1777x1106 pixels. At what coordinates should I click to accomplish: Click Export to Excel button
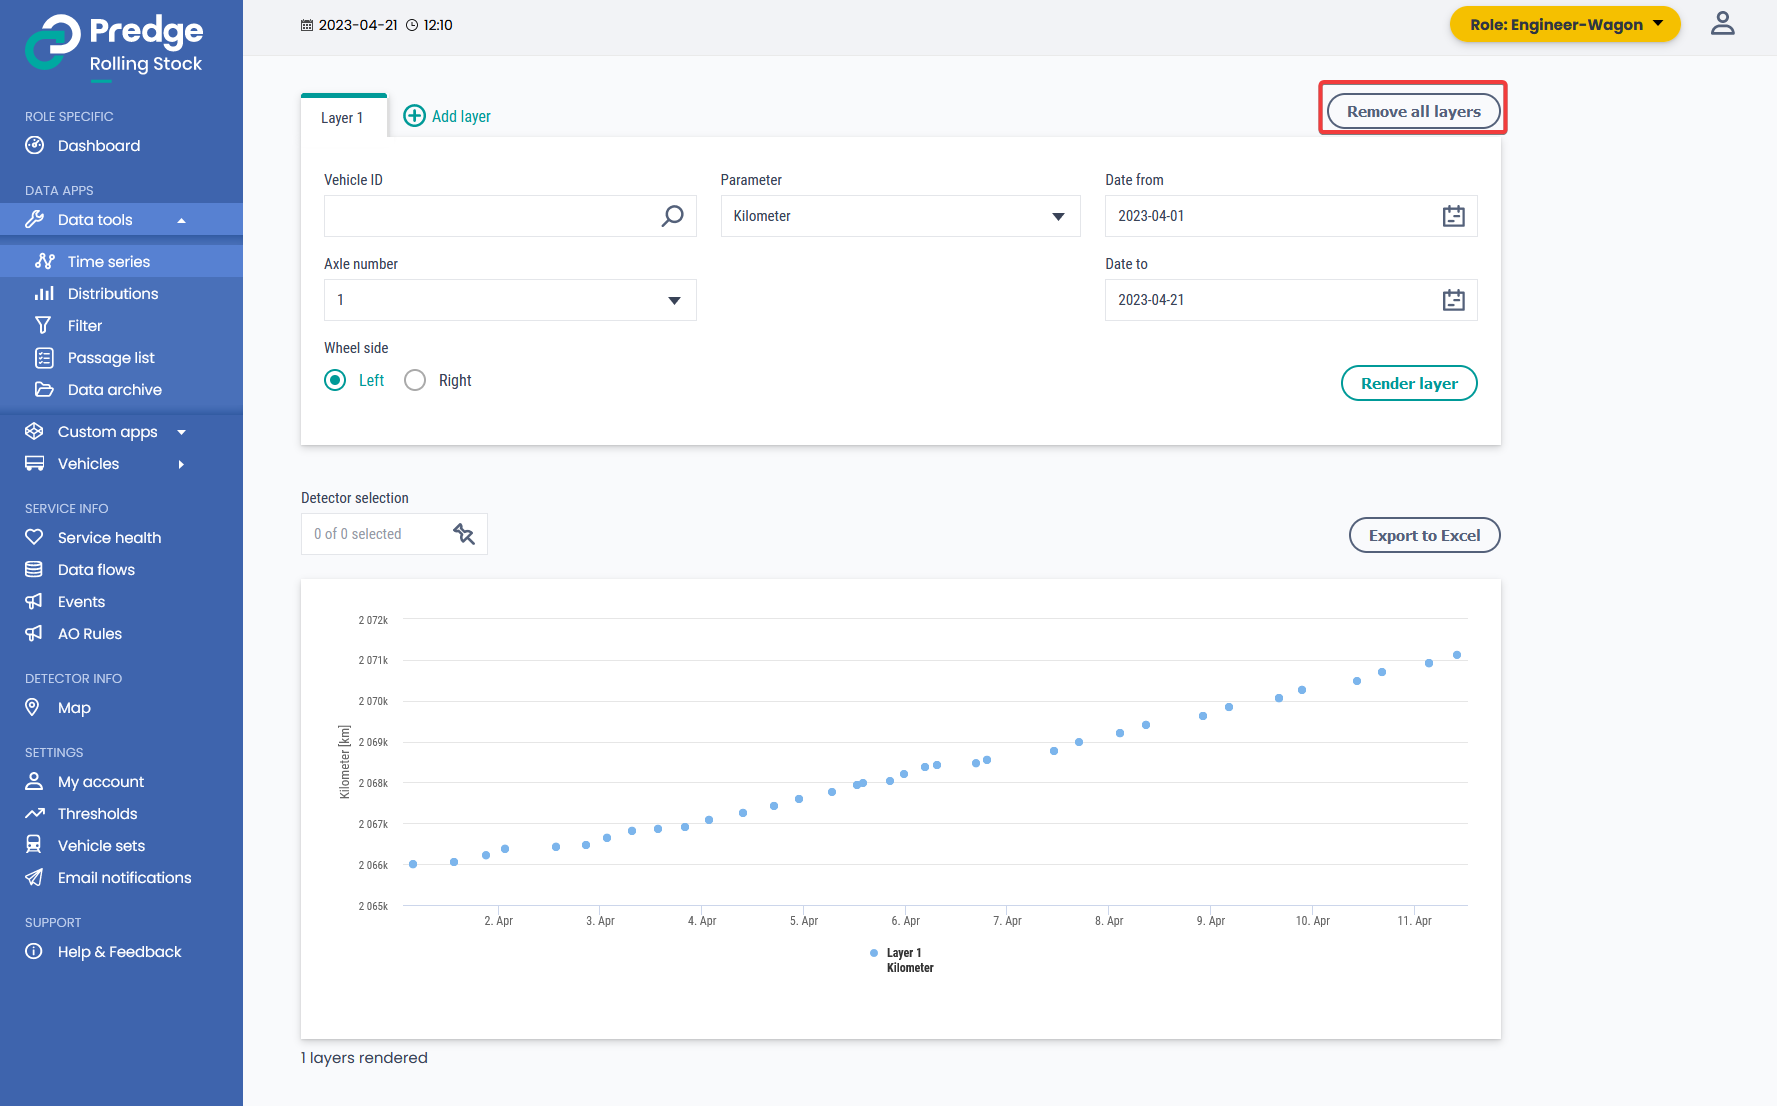pyautogui.click(x=1424, y=535)
